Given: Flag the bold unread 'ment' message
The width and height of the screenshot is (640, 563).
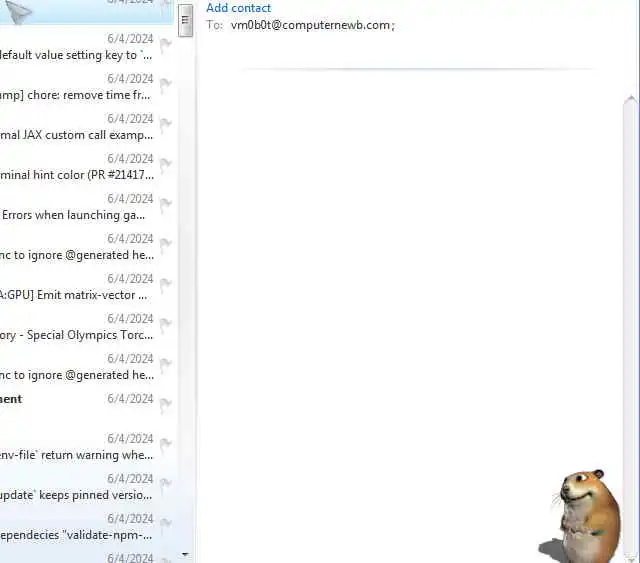Looking at the screenshot, I should 165,404.
